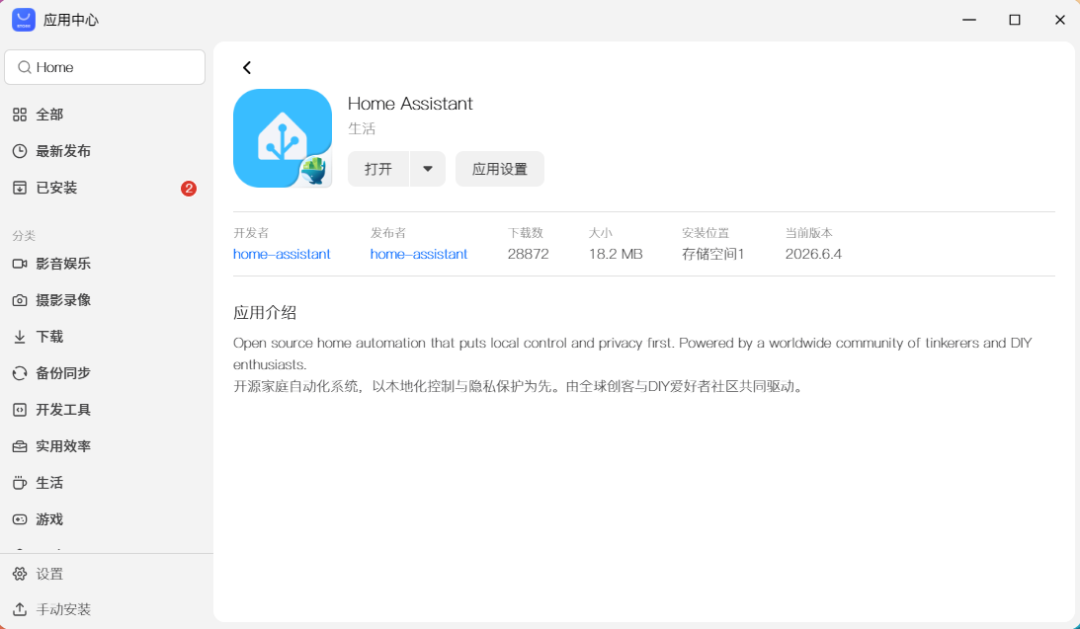Click the red badge showing 2
The image size is (1080, 629).
[189, 188]
